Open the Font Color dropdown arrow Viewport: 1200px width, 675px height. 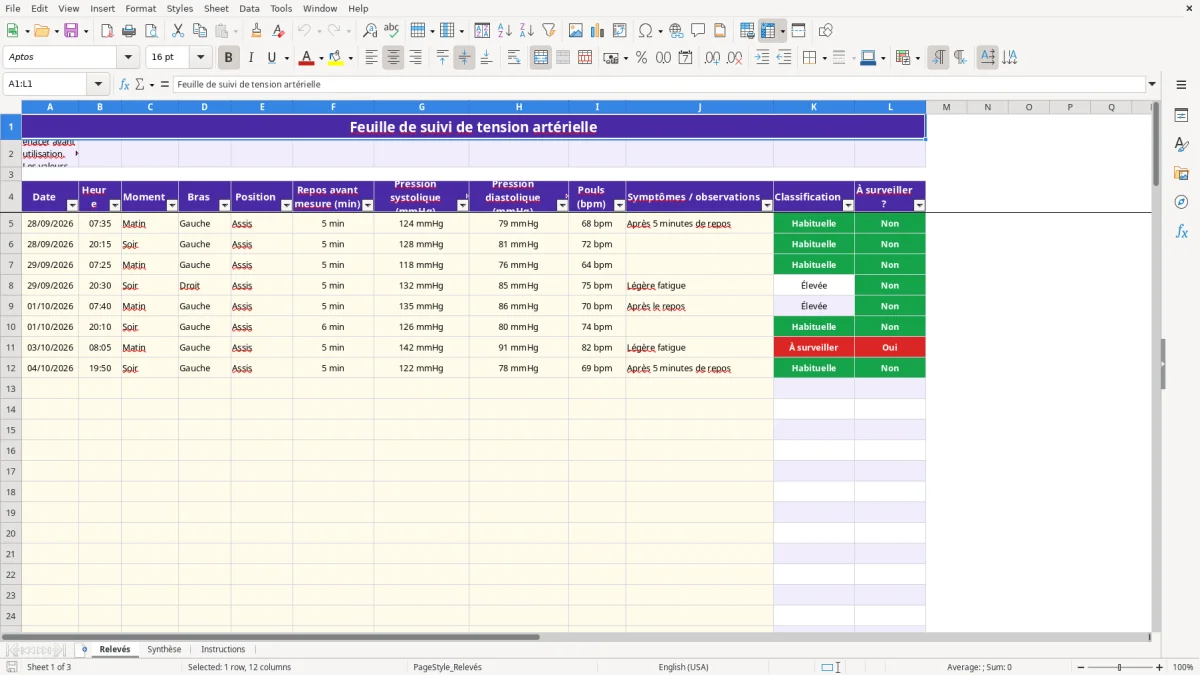321,58
